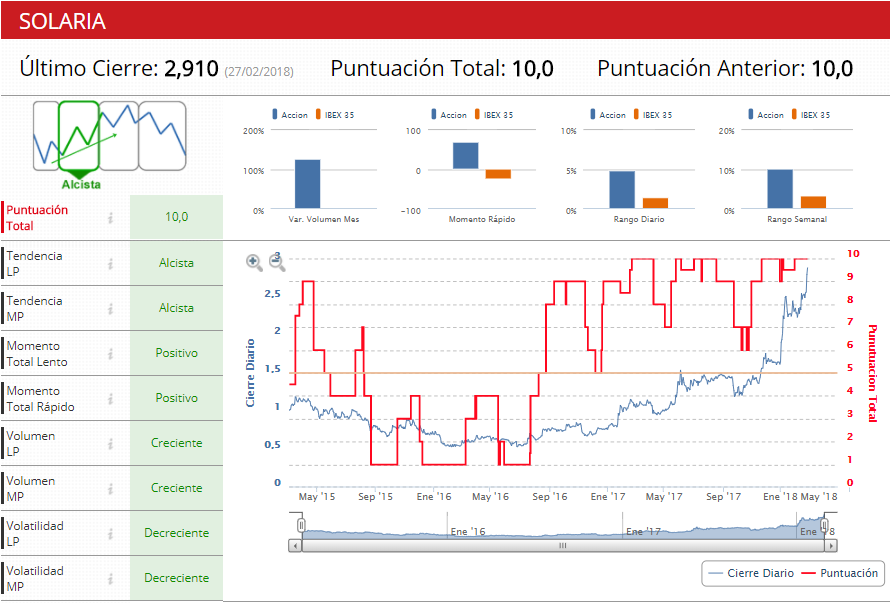The image size is (891, 603).
Task: Click the Puntuacion Total red axis title
Action: click(x=872, y=374)
